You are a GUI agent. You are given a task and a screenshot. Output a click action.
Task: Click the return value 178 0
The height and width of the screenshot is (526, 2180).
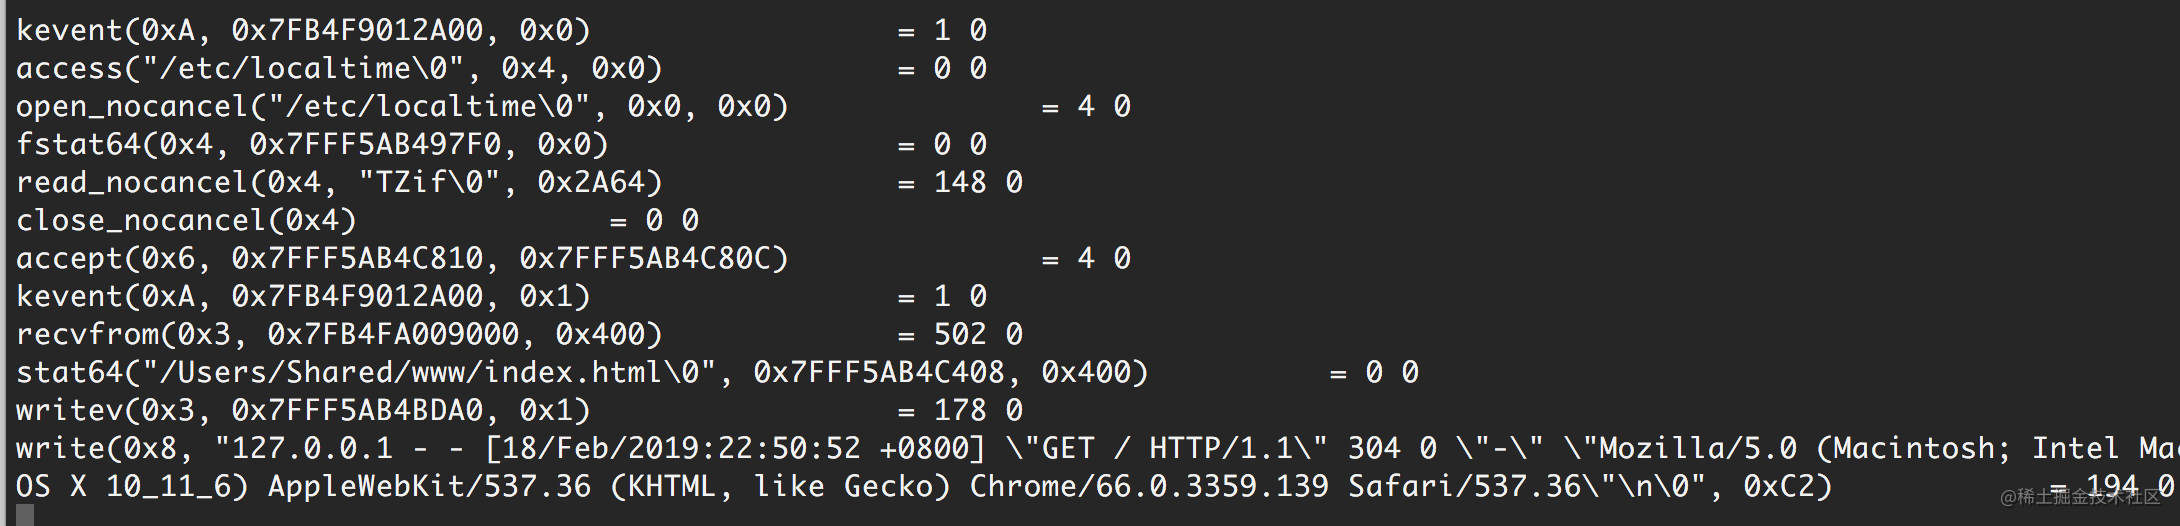tap(978, 411)
